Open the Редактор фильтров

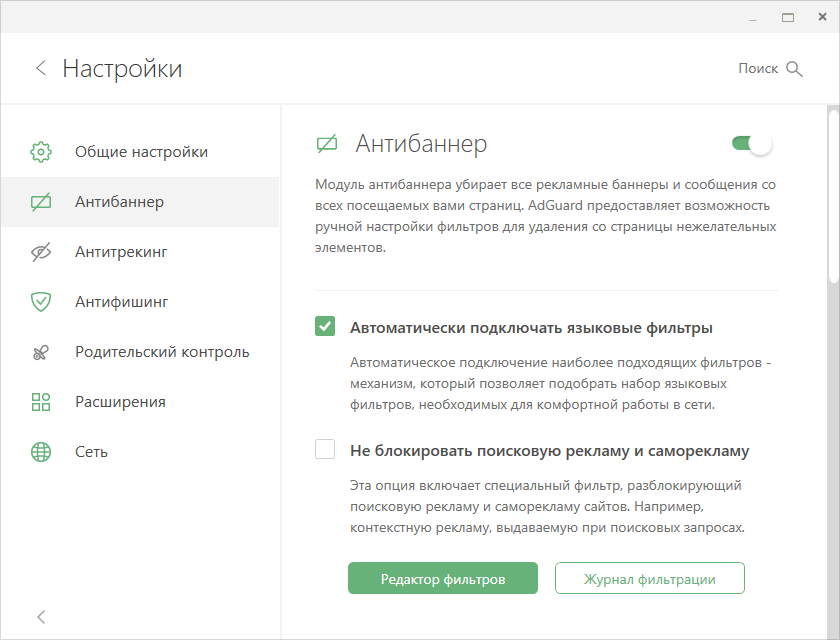(x=442, y=578)
